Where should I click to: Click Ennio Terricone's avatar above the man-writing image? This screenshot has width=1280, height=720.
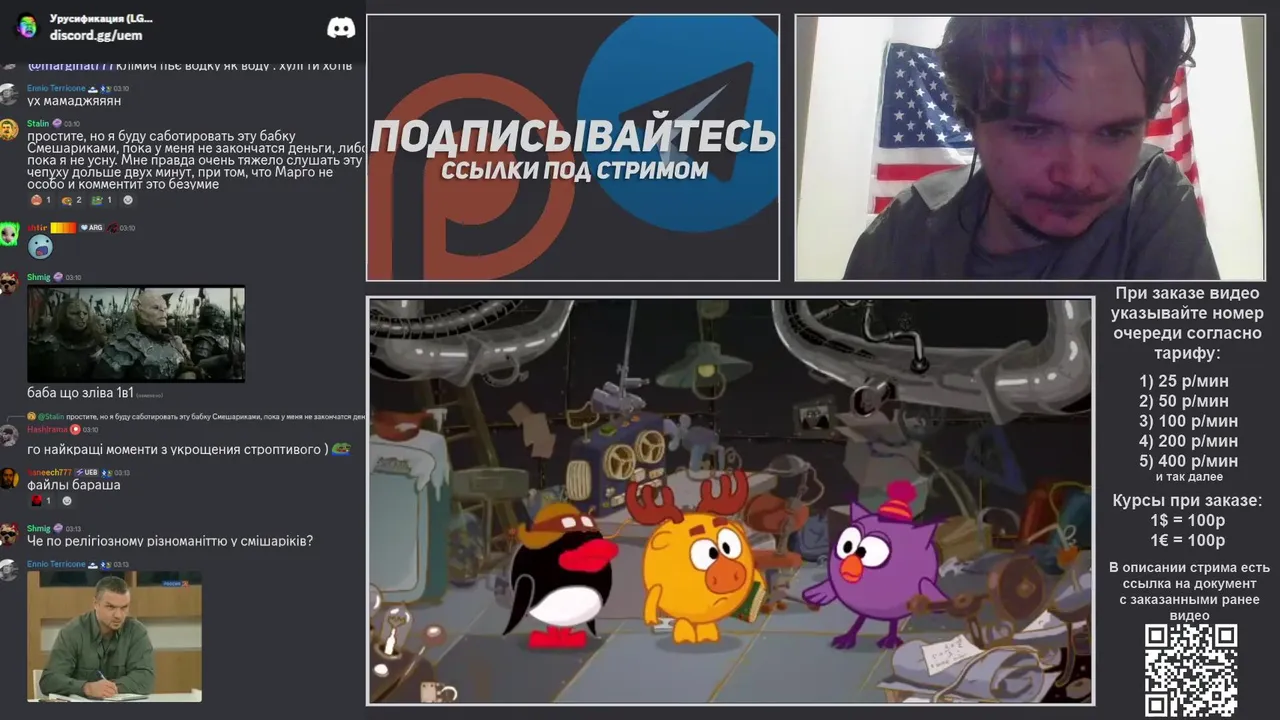point(9,570)
